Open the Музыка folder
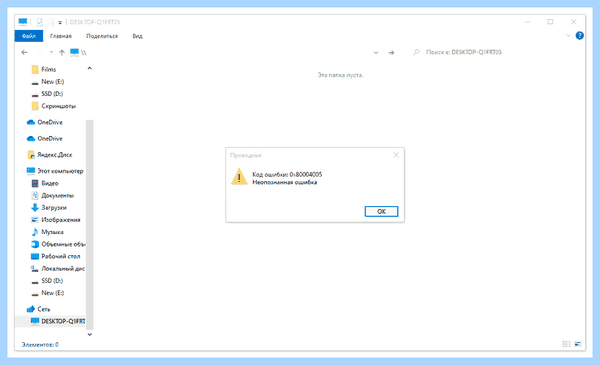This screenshot has height=365, width=600. (52, 232)
